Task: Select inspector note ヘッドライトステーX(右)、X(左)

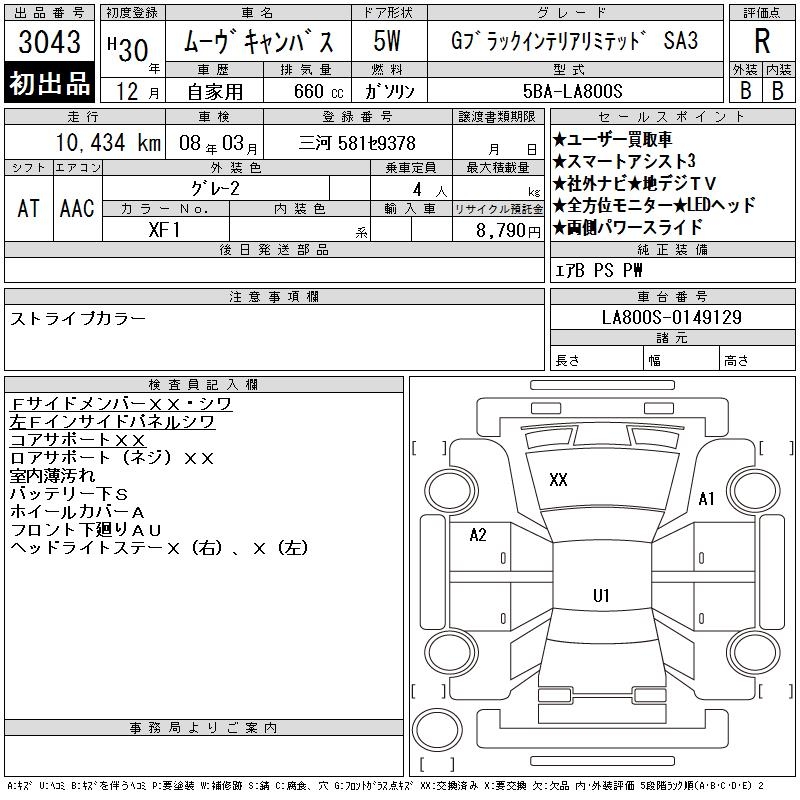Action: click(x=160, y=548)
